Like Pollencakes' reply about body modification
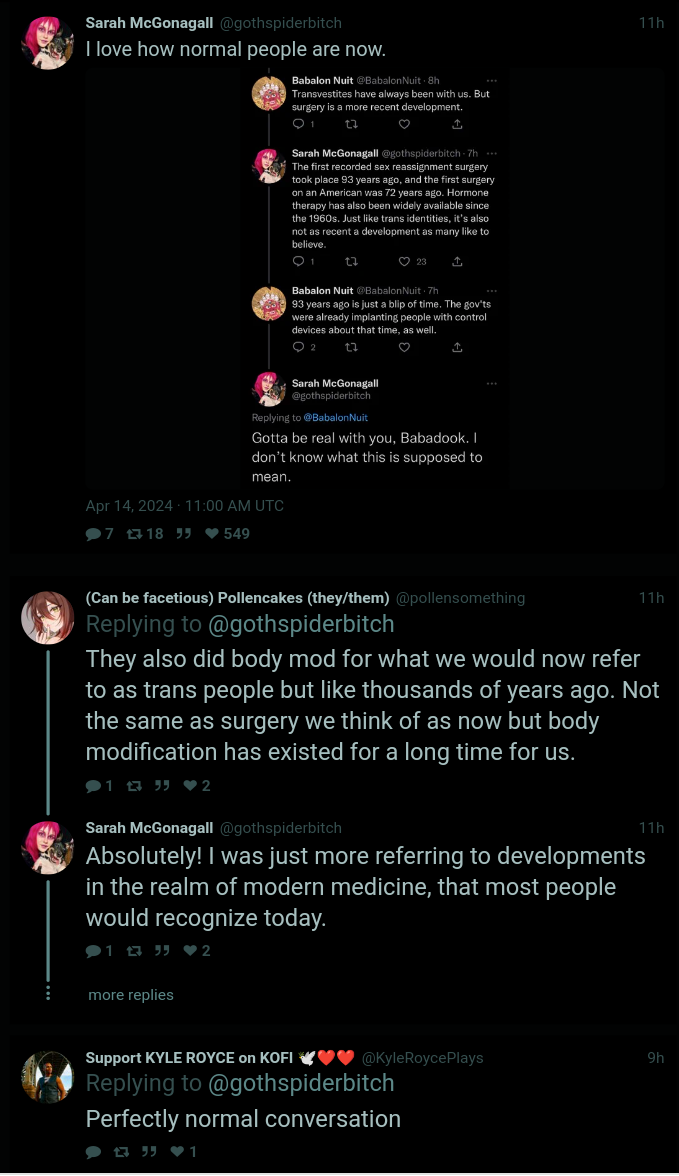This screenshot has height=1176, width=679. (190, 786)
